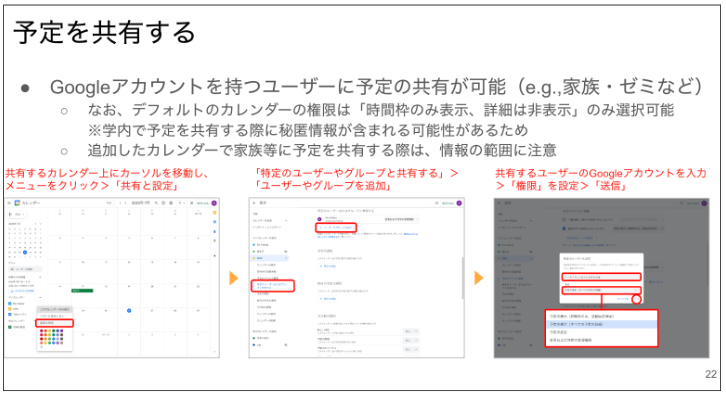Click キャンセル in share dialog
The image size is (726, 393).
(x=623, y=299)
